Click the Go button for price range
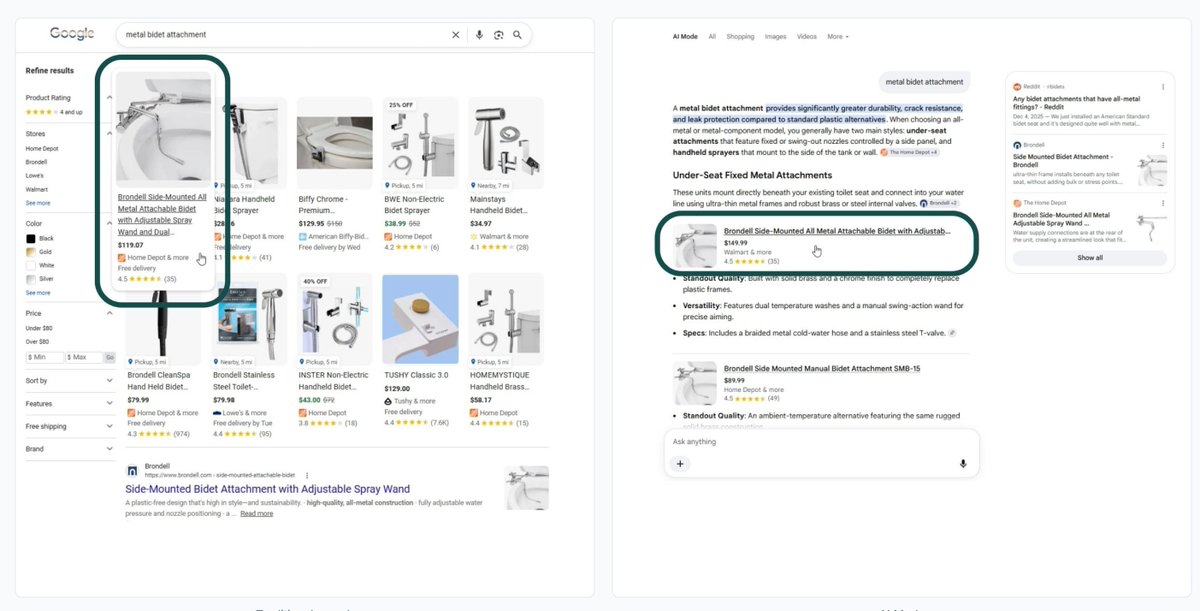The width and height of the screenshot is (1200, 611). click(110, 357)
